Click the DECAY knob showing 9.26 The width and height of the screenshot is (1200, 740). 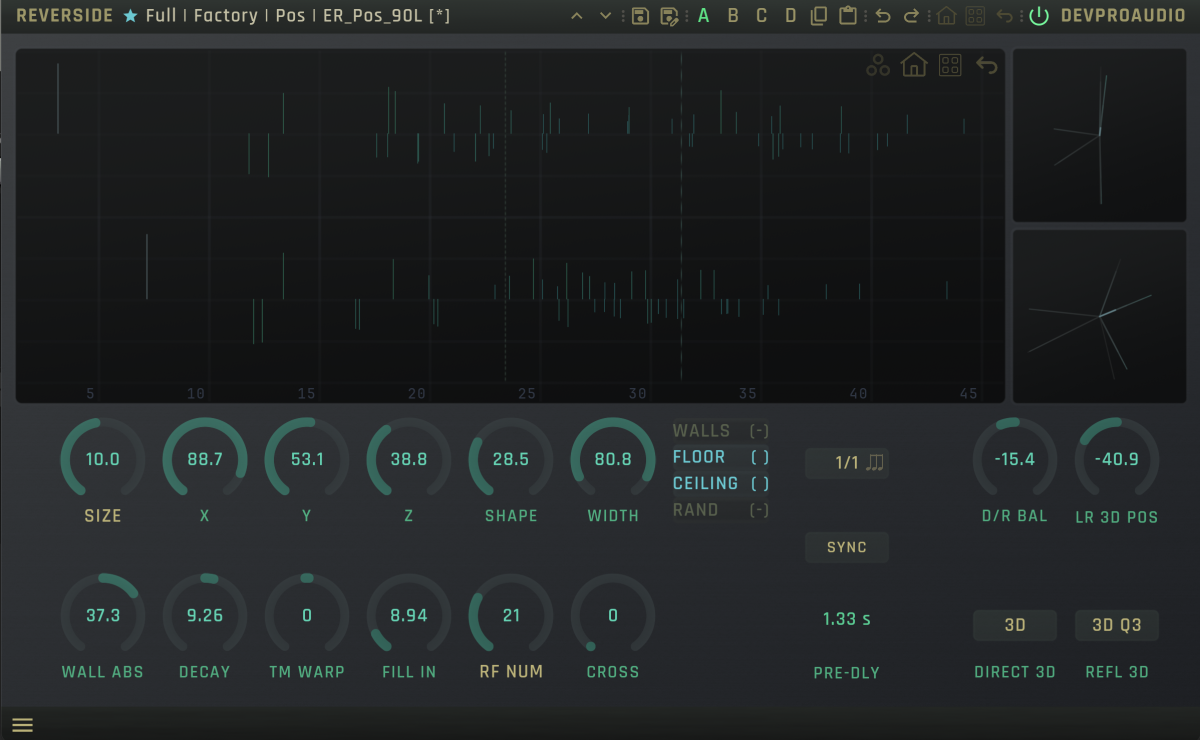tap(205, 616)
